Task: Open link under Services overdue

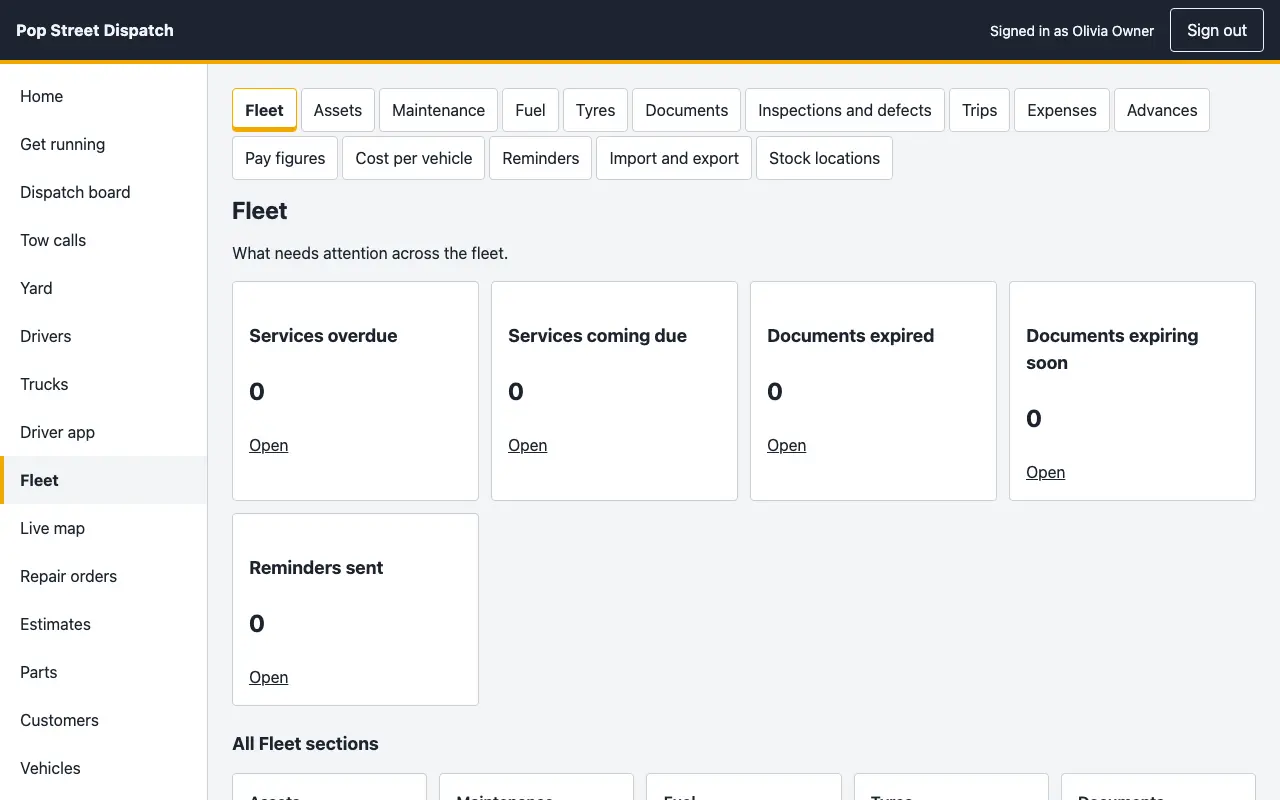Action: click(x=268, y=445)
